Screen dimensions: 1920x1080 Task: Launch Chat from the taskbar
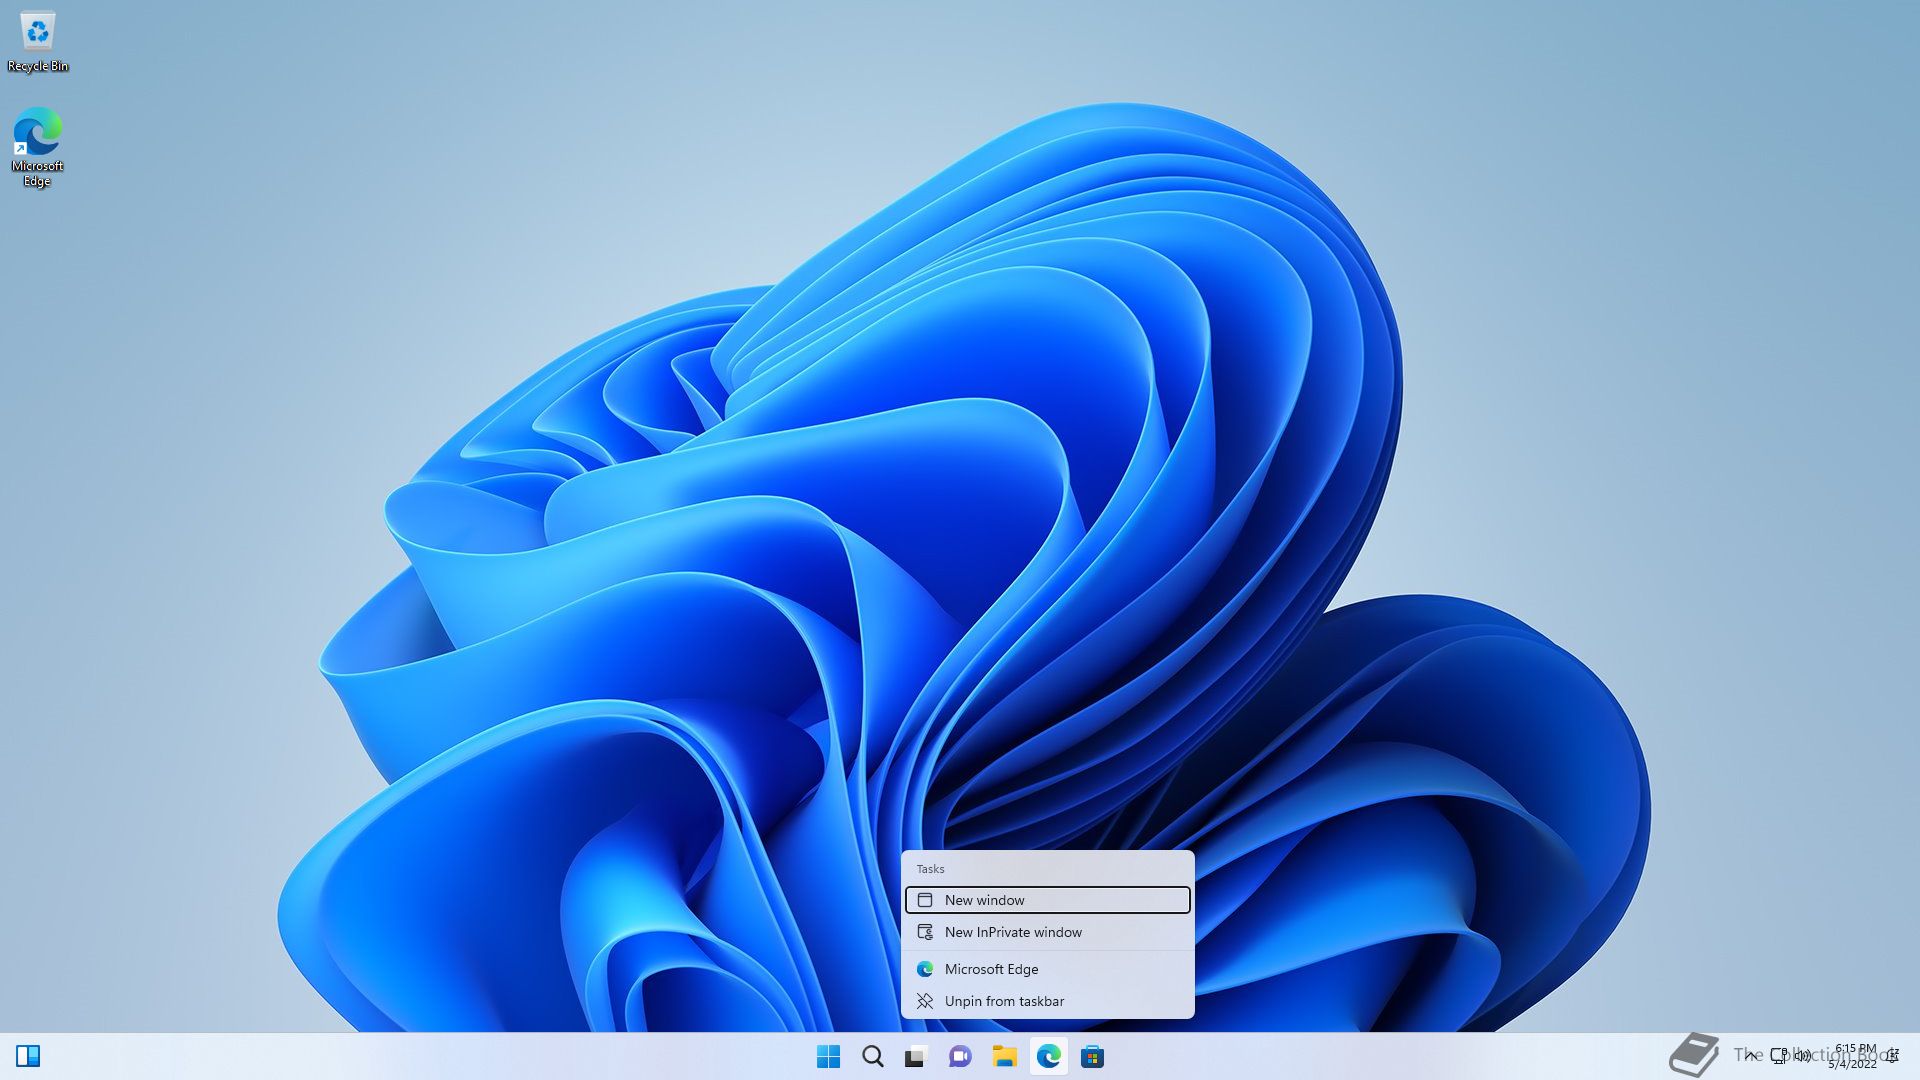tap(960, 1056)
